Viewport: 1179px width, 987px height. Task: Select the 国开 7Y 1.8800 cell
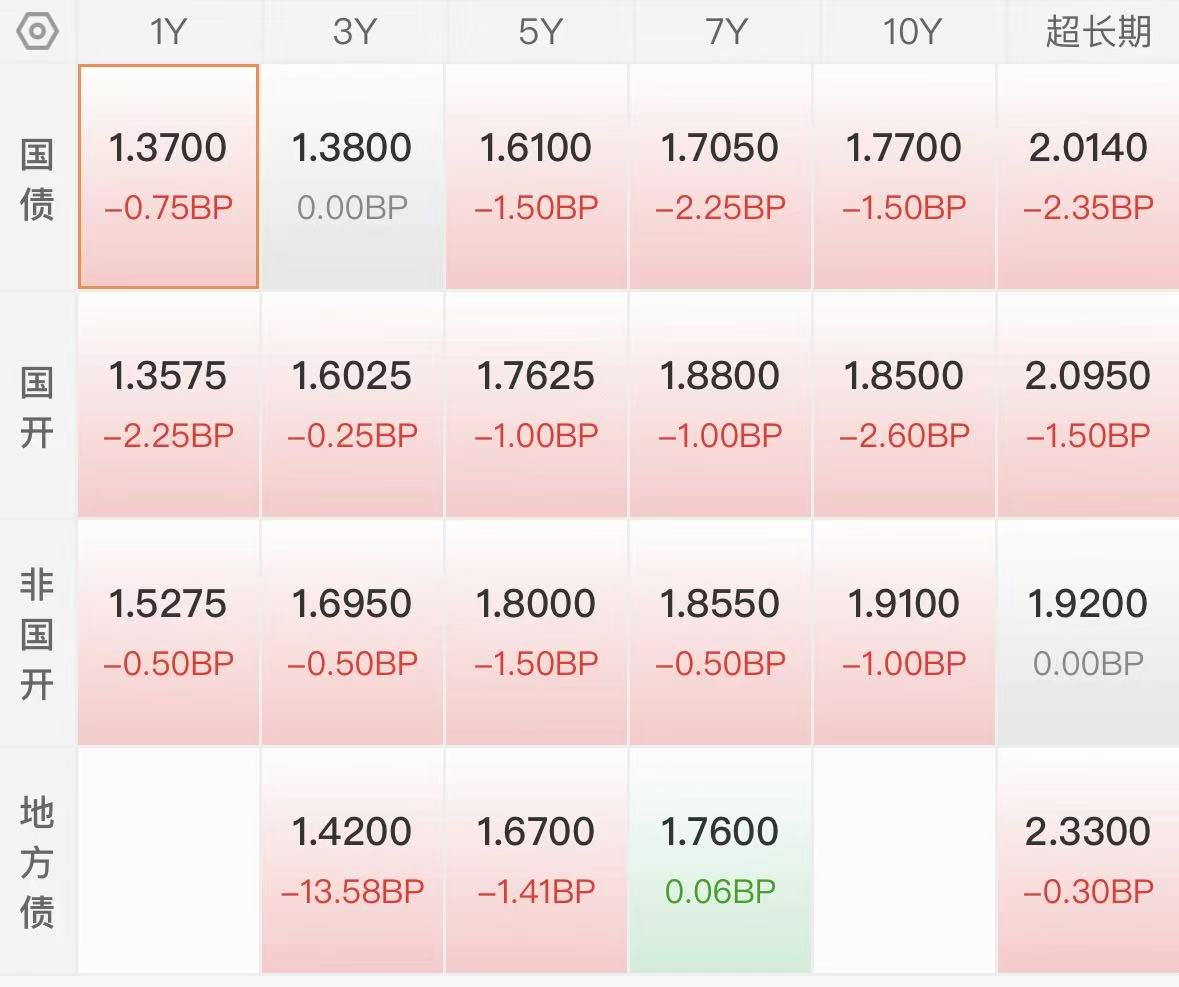tap(720, 405)
